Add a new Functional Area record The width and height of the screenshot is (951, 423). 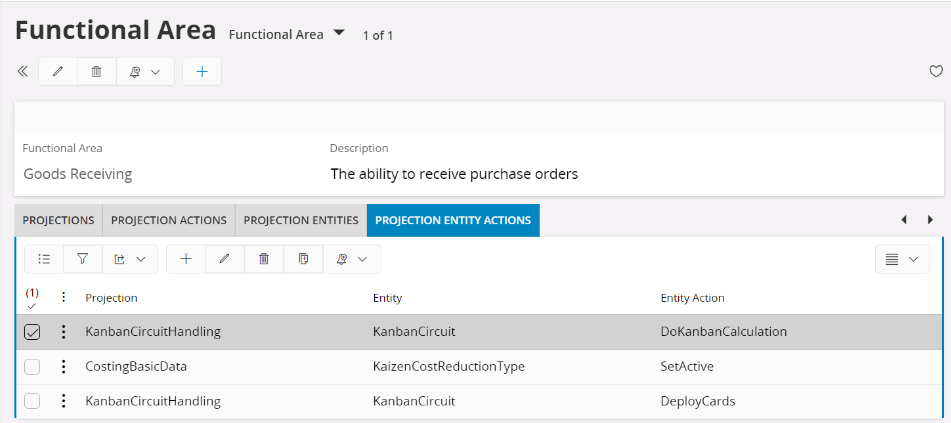coord(202,72)
